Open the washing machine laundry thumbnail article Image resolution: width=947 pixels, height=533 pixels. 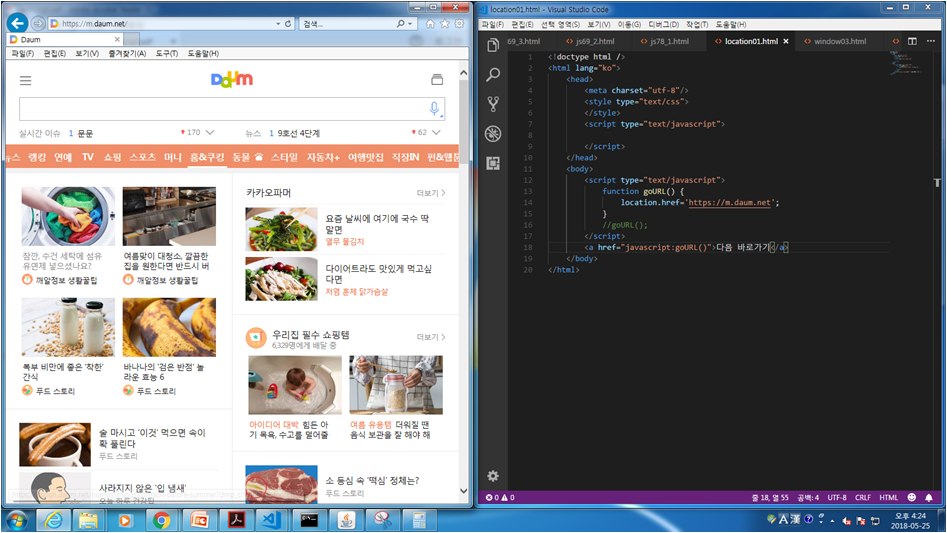(x=68, y=216)
